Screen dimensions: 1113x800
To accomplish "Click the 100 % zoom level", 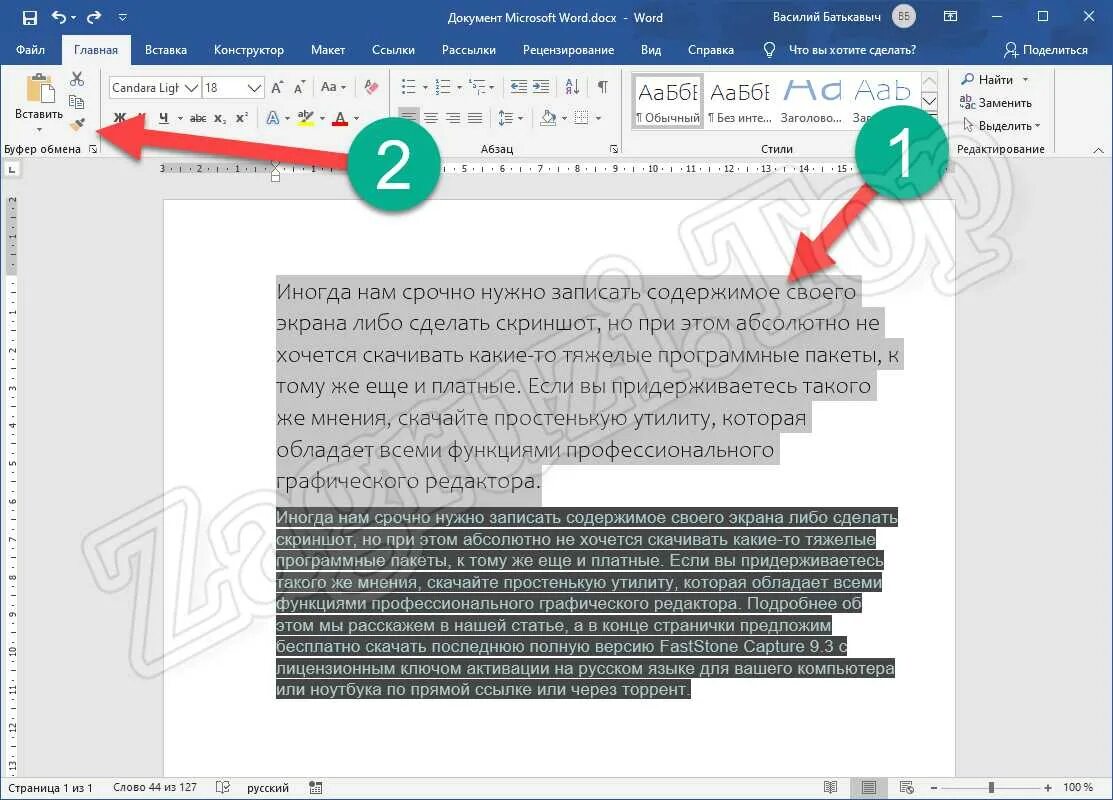I will (x=1078, y=787).
